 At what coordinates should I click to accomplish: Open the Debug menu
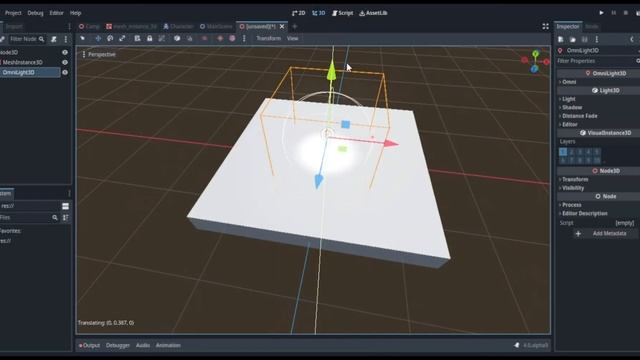tap(35, 13)
